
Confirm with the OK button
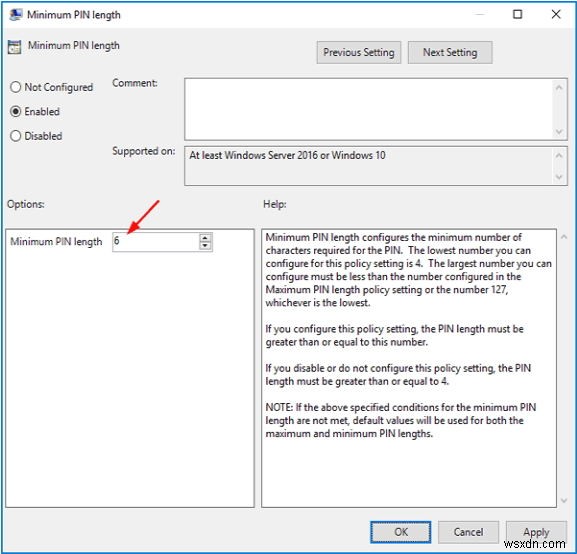[x=401, y=532]
